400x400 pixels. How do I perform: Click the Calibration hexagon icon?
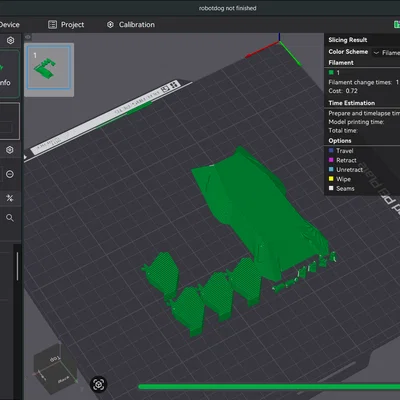pyautogui.click(x=110, y=25)
